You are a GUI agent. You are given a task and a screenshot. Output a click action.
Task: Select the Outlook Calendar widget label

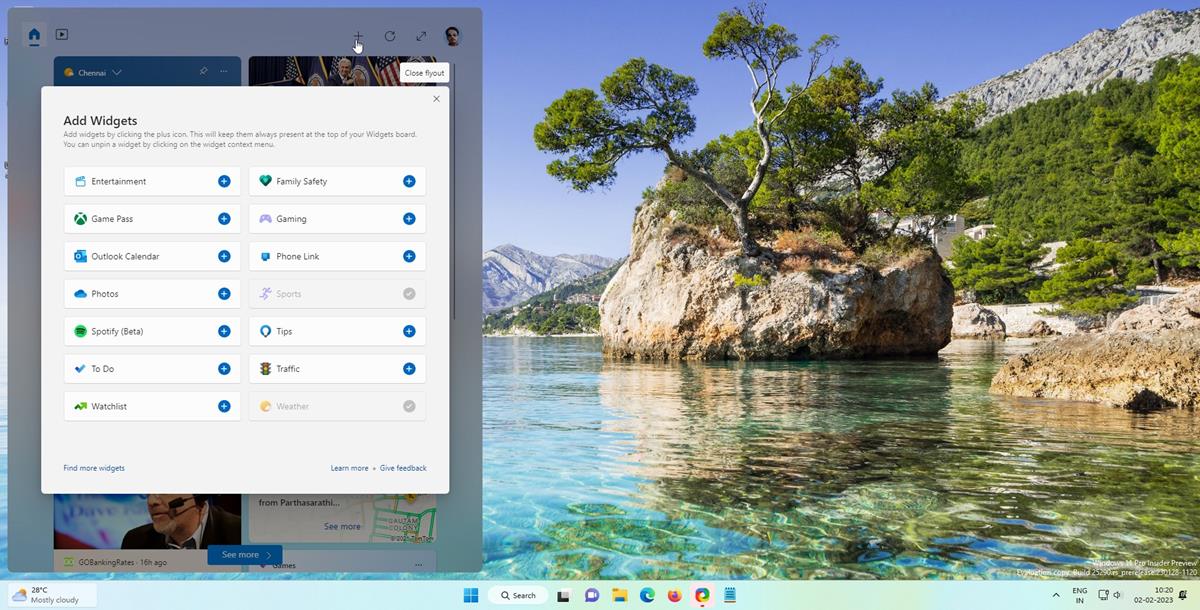125,256
